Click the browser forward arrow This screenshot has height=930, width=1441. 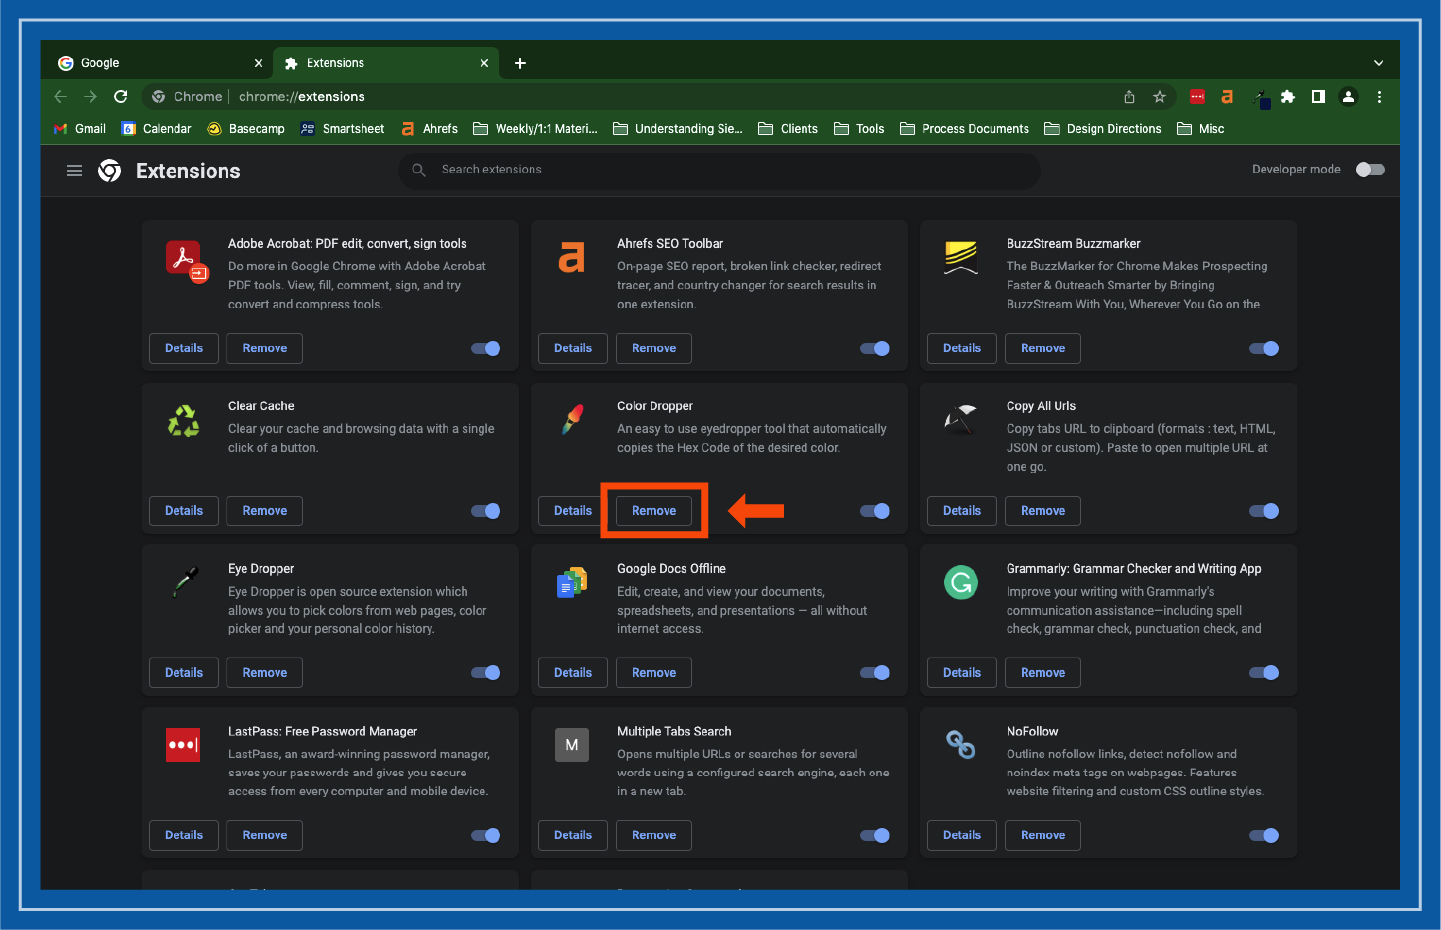tap(91, 97)
